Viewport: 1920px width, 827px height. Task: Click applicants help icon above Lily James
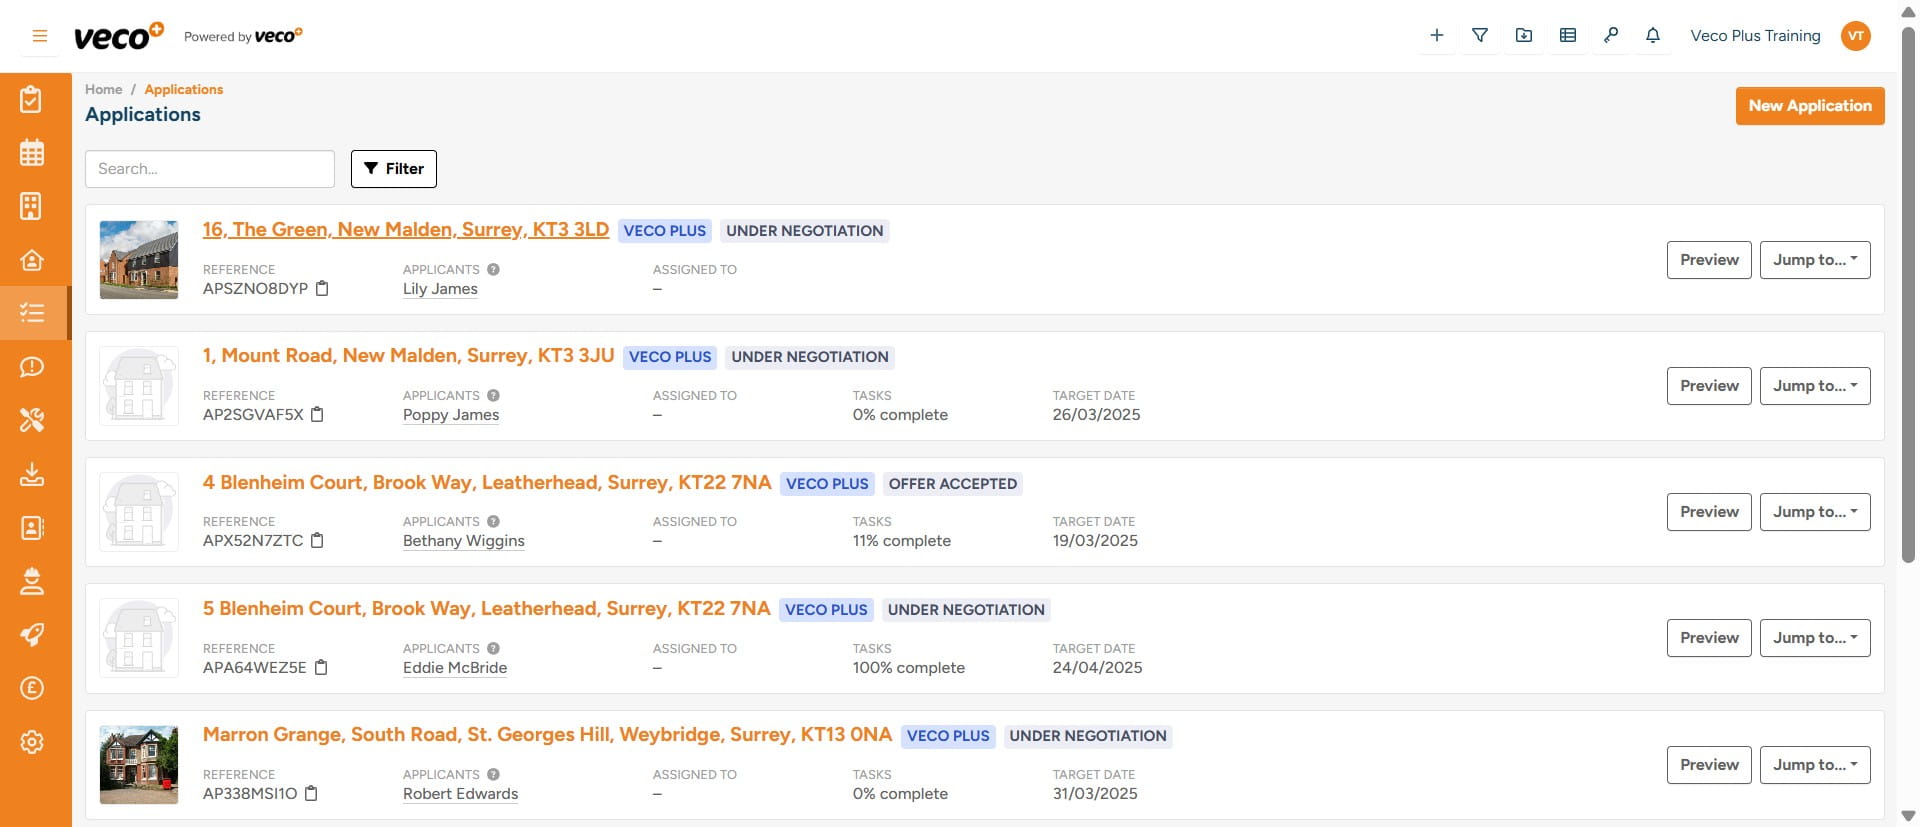click(x=493, y=270)
